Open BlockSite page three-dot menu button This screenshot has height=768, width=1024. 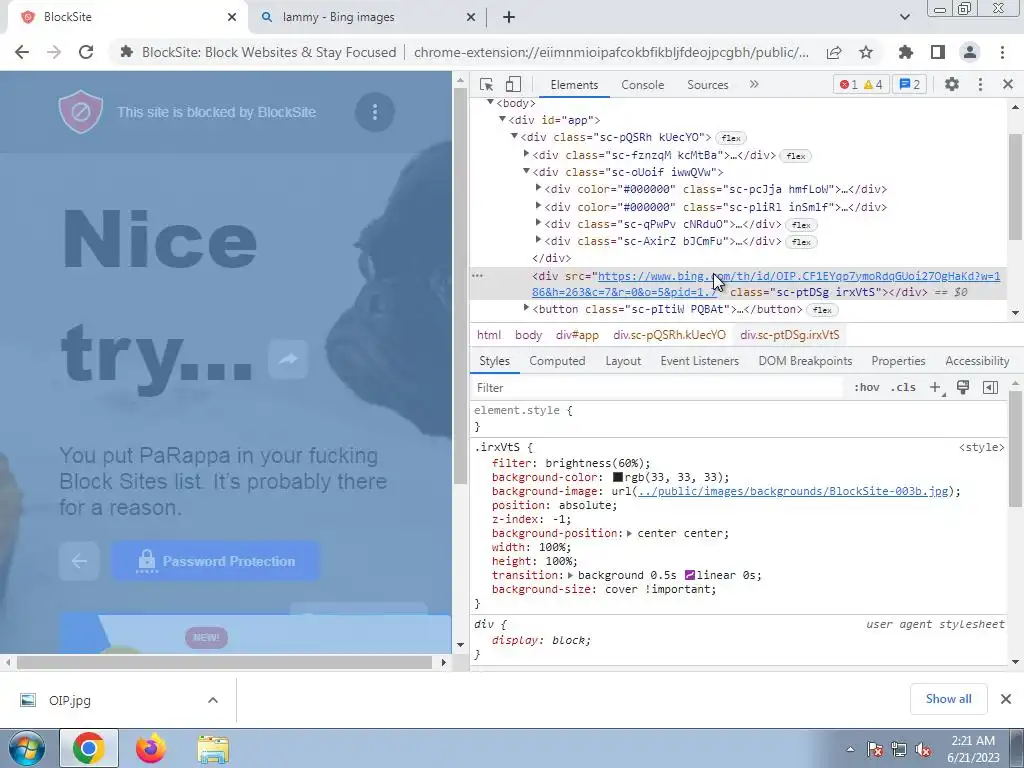point(375,112)
